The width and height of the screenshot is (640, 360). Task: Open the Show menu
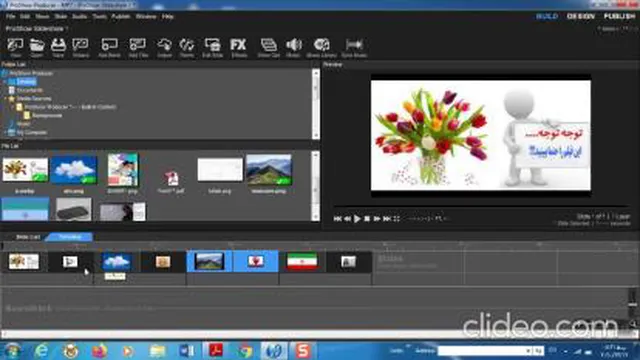(x=42, y=17)
